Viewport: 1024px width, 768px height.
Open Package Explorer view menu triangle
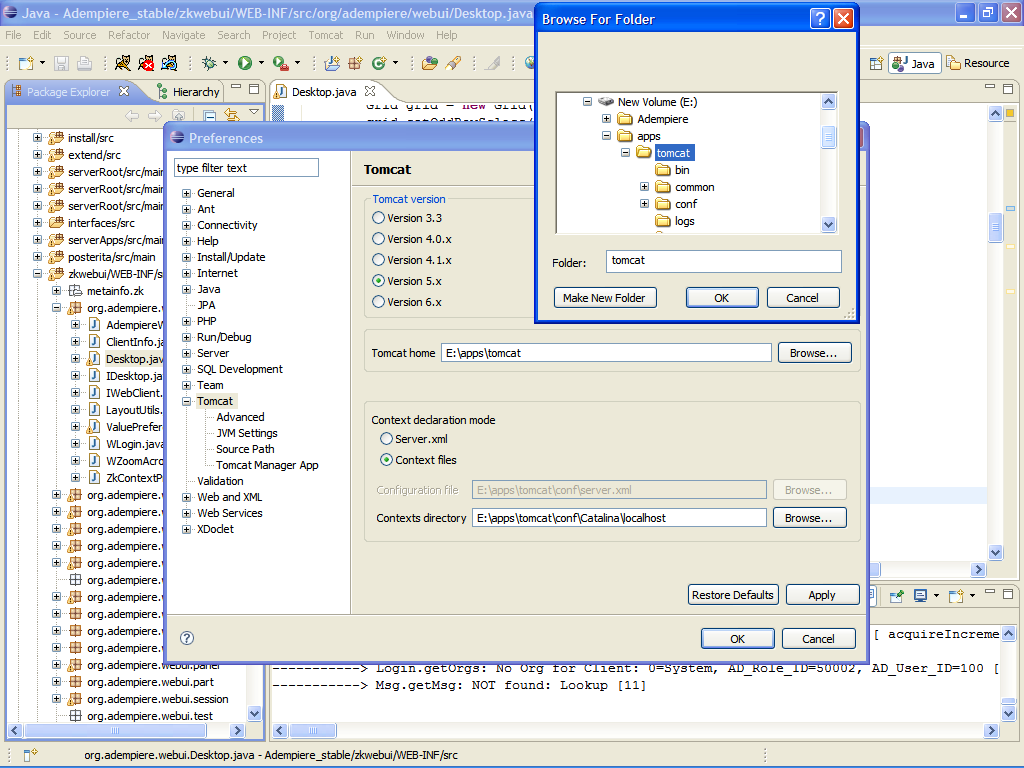pyautogui.click(x=254, y=113)
